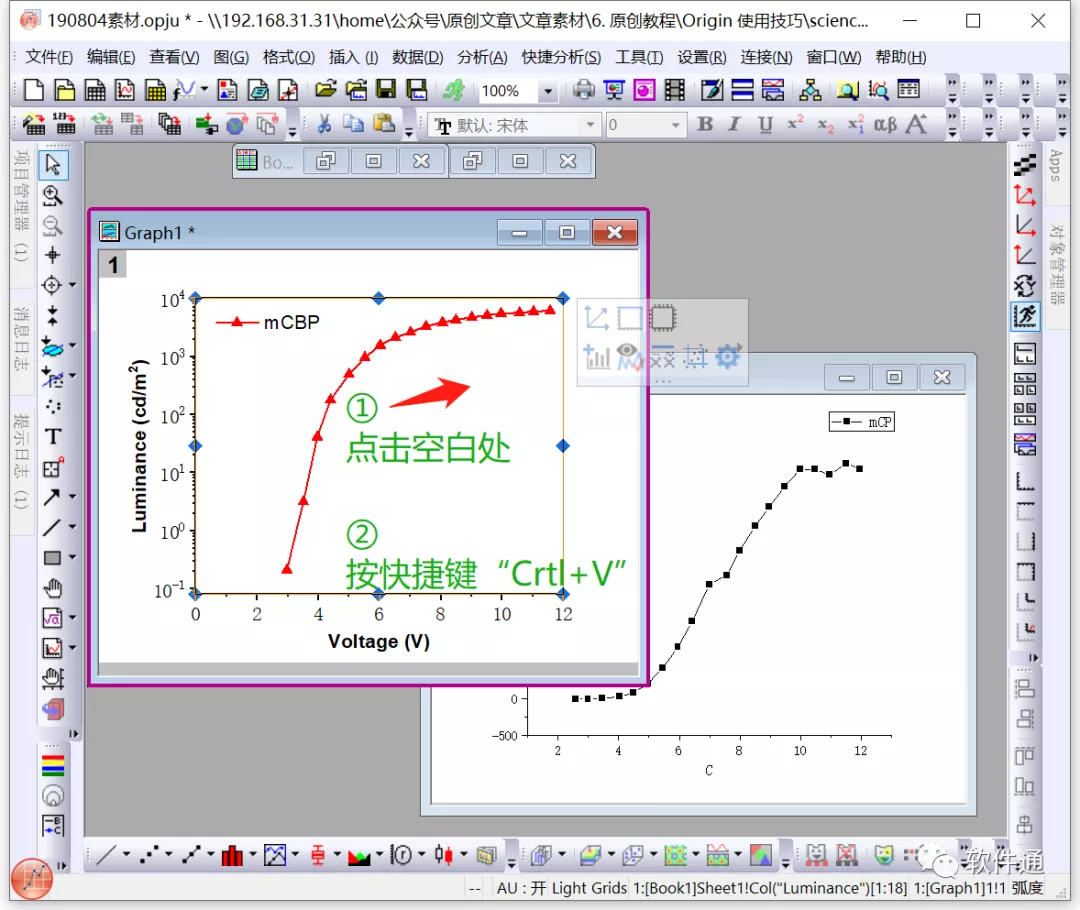Click the Column bar chart icon
The height and width of the screenshot is (910, 1080).
[x=232, y=855]
